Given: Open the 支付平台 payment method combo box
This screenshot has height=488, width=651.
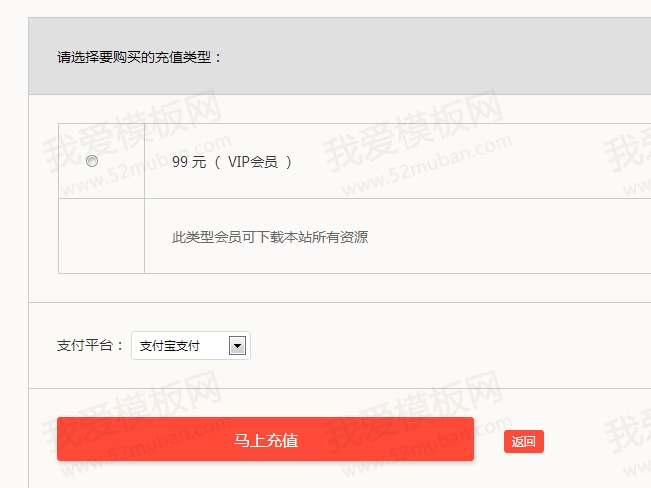Looking at the screenshot, I should click(x=191, y=346).
